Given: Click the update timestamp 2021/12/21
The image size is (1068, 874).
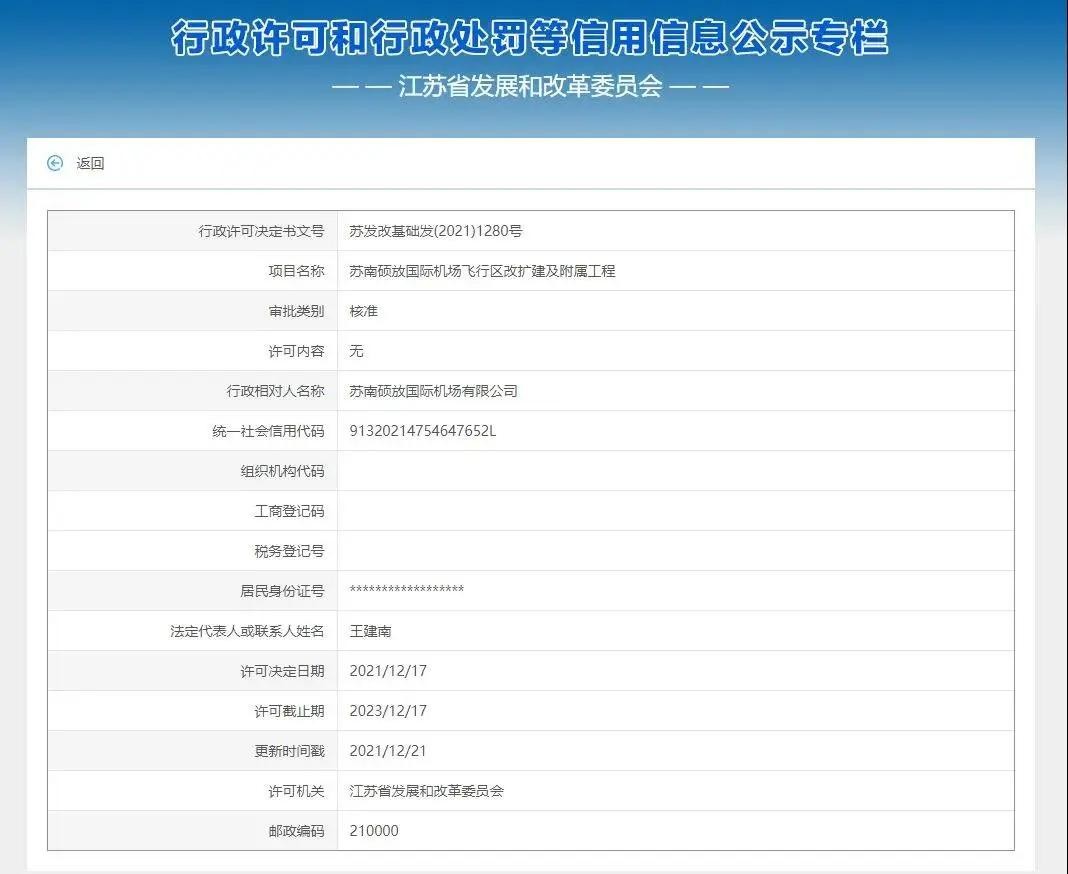Looking at the screenshot, I should pos(388,751).
